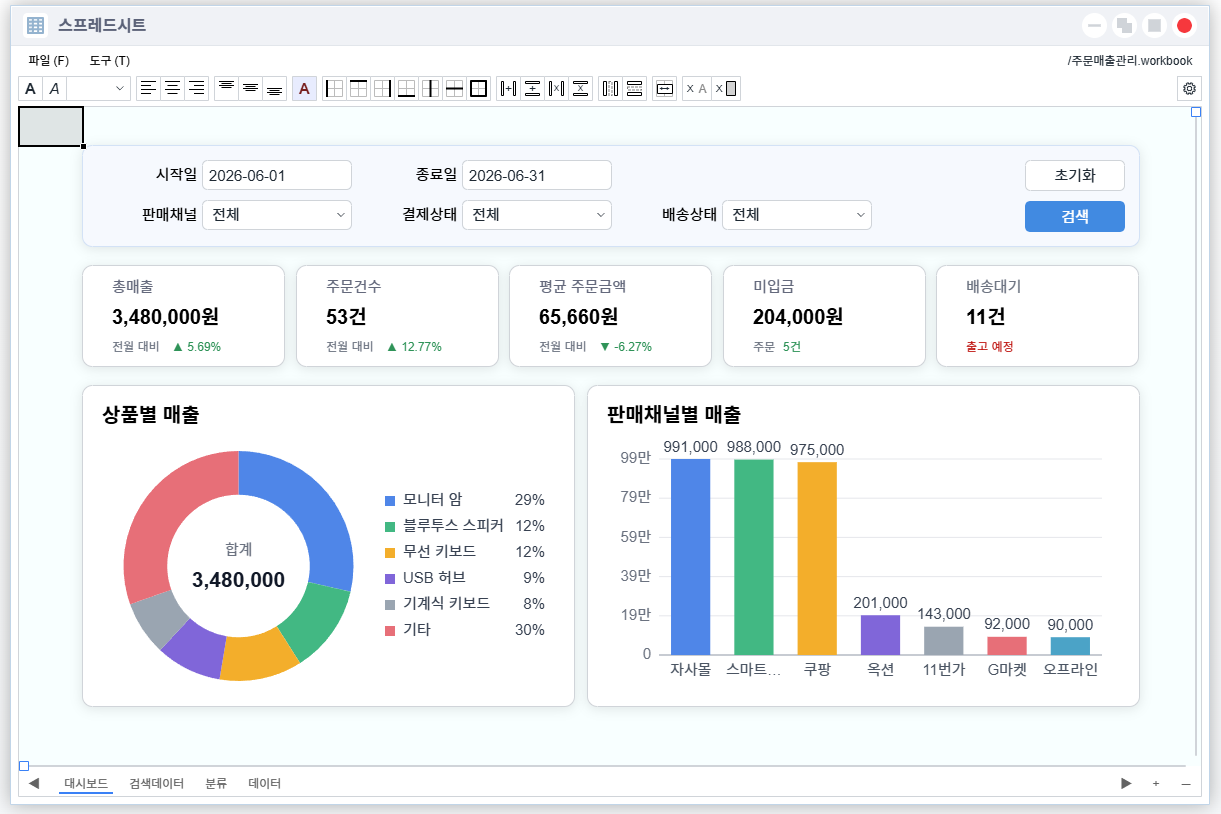
Task: Adjust row height toolbar icon
Action: click(634, 89)
